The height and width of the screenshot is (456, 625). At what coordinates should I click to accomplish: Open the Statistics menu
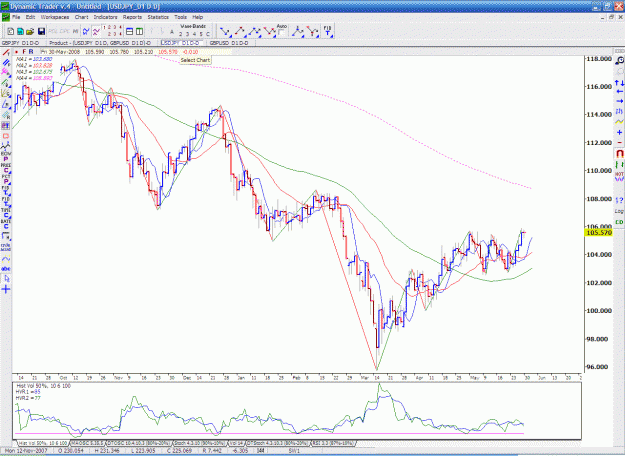(158, 17)
